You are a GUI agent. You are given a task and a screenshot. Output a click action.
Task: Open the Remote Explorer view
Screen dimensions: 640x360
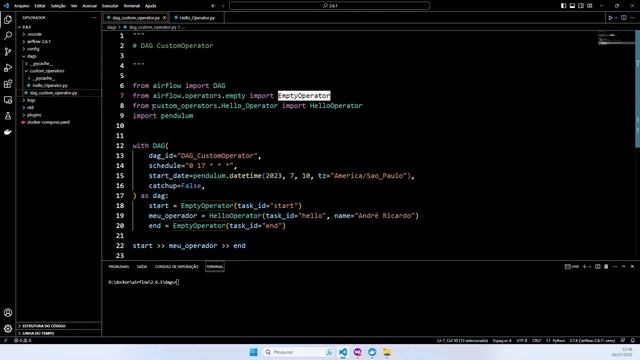pyautogui.click(x=8, y=100)
